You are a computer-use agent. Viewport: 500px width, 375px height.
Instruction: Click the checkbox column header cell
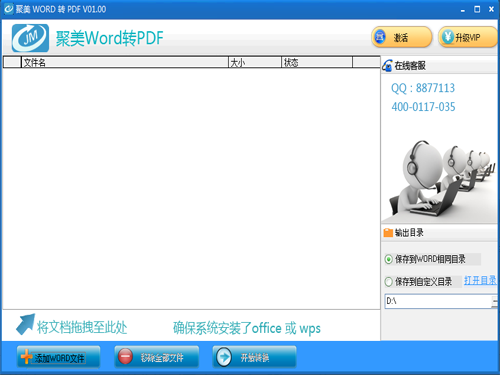click(x=12, y=62)
